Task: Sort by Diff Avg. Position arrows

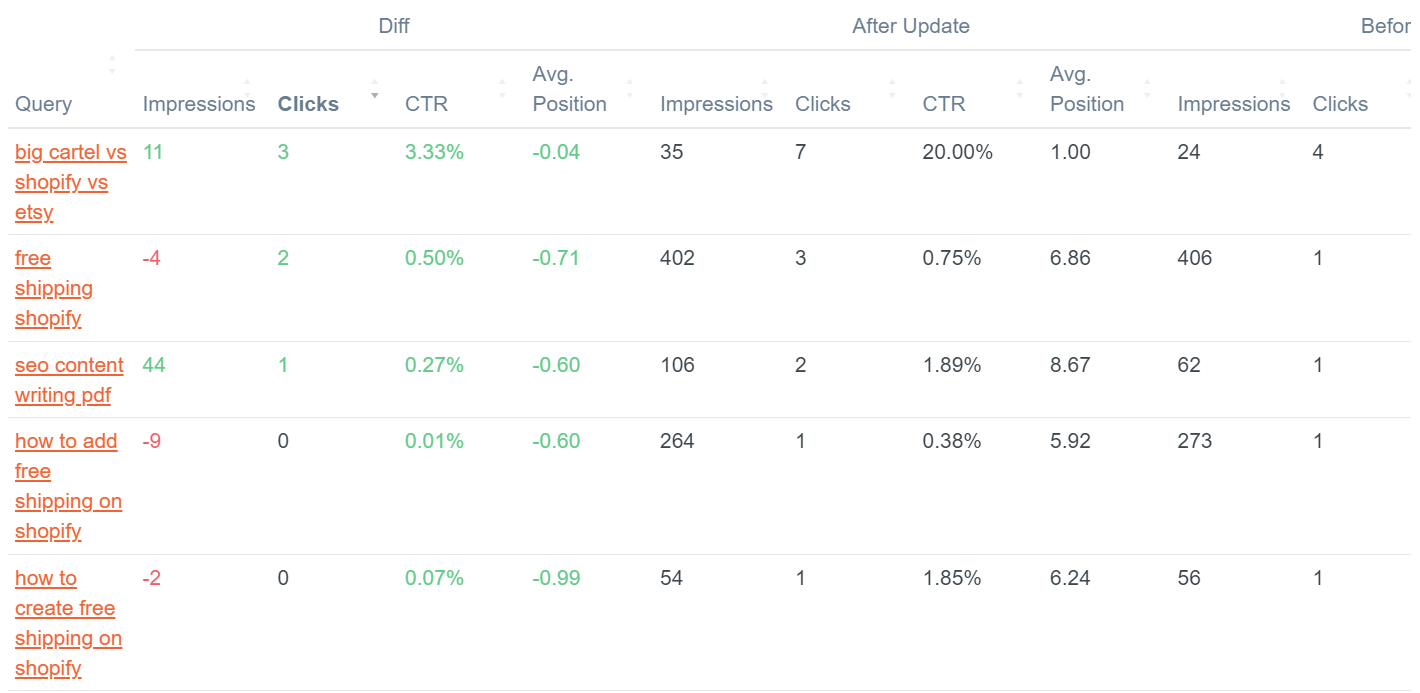Action: 630,88
